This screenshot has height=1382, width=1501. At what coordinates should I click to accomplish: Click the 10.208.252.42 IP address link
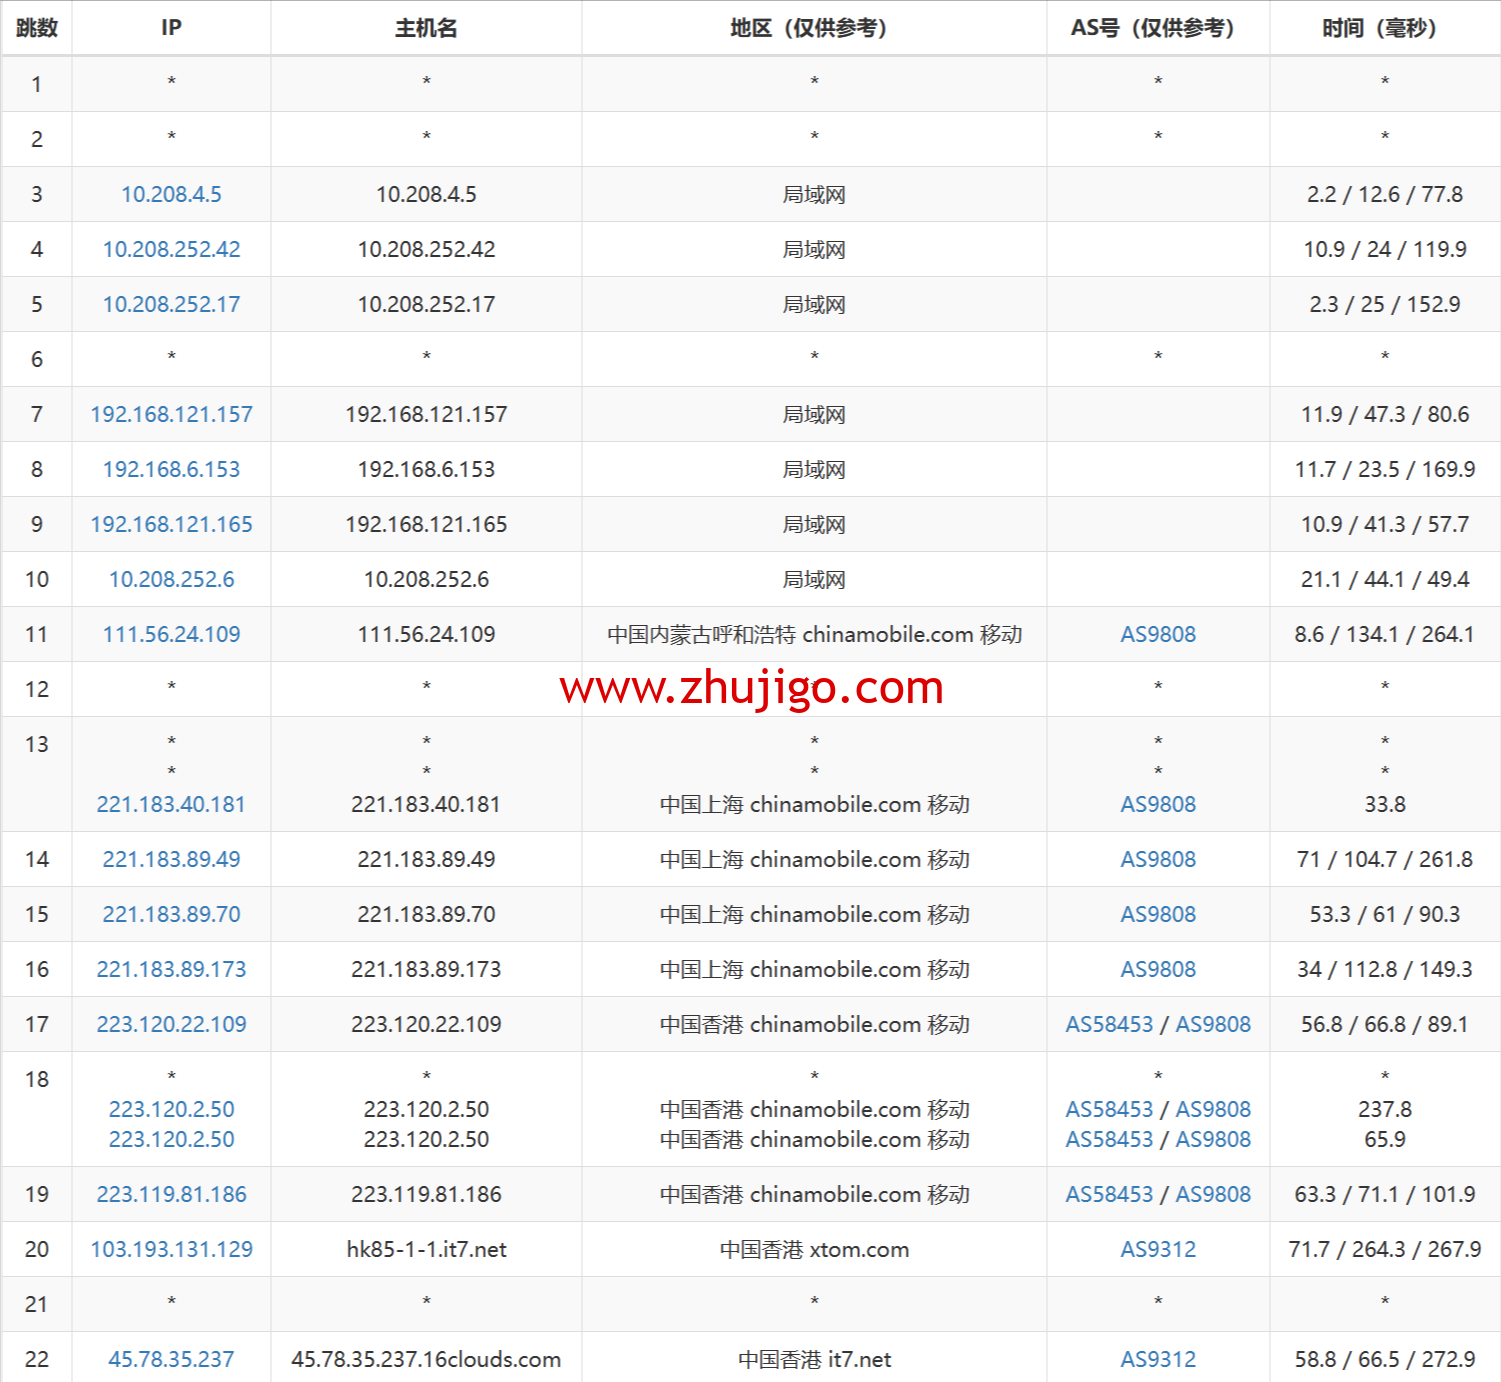tap(171, 250)
